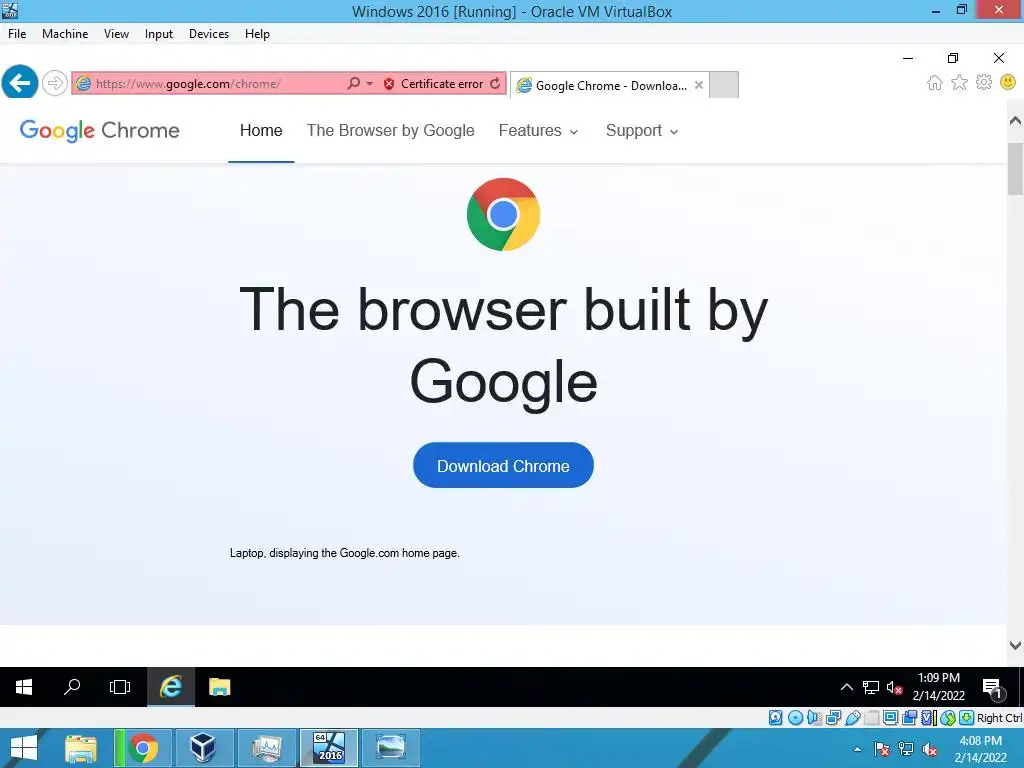The height and width of the screenshot is (768, 1024).
Task: Click guest muted speaker tray icon
Action: click(895, 687)
